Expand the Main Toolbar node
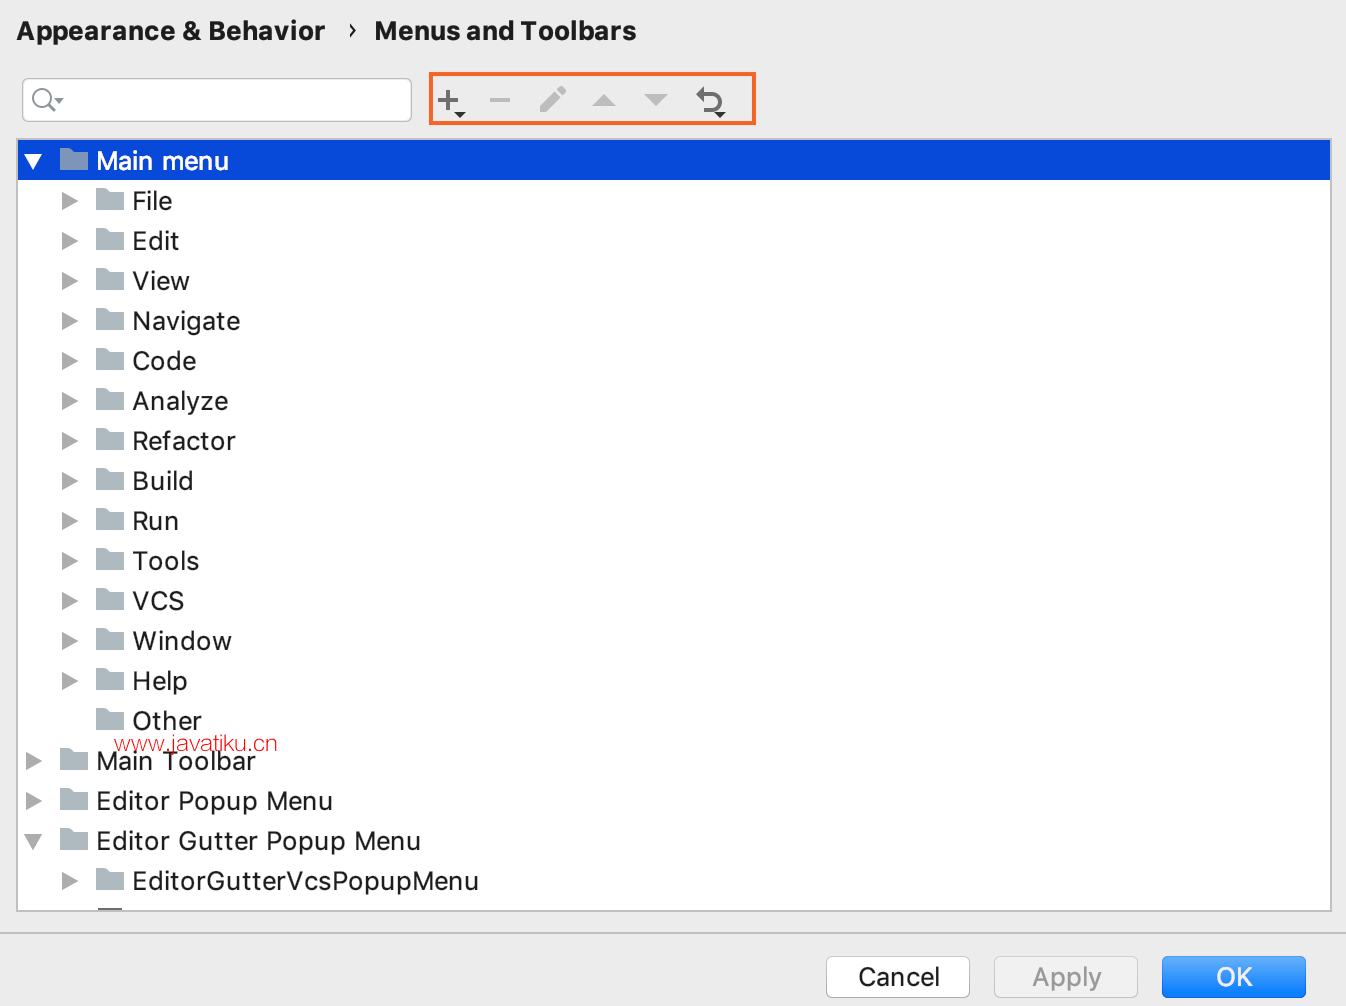 (x=34, y=761)
